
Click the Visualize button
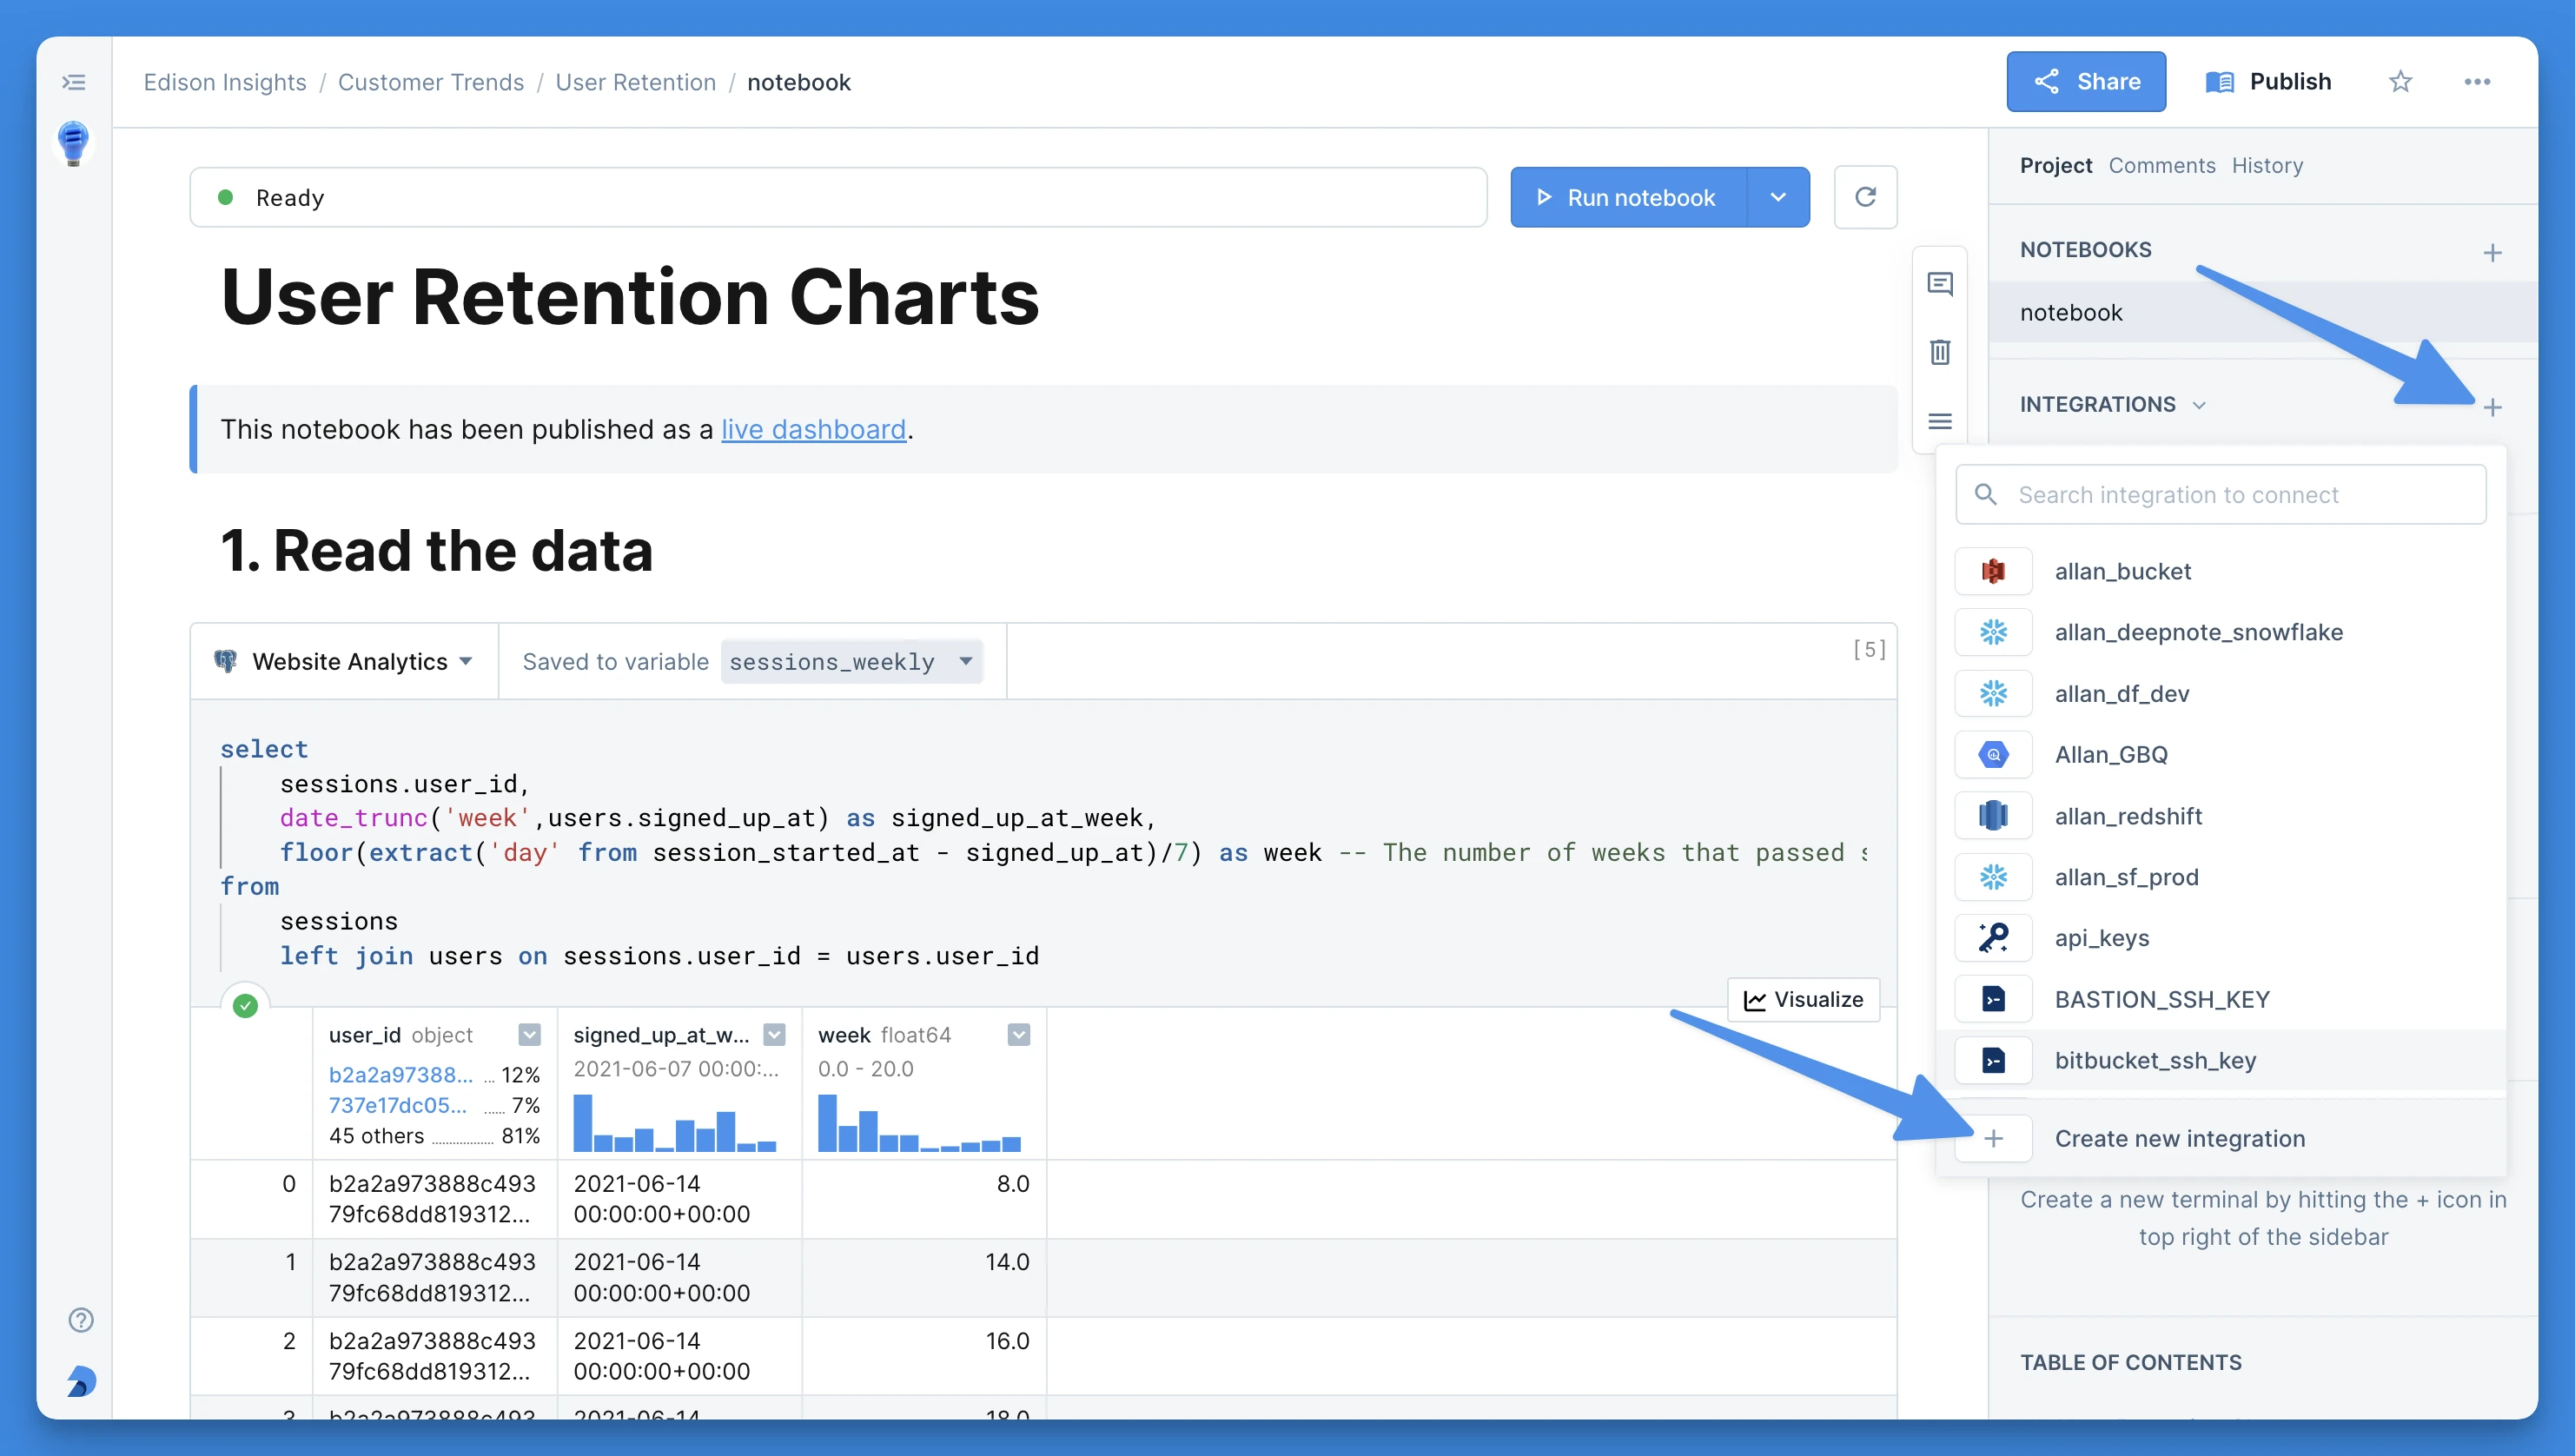tap(1803, 999)
